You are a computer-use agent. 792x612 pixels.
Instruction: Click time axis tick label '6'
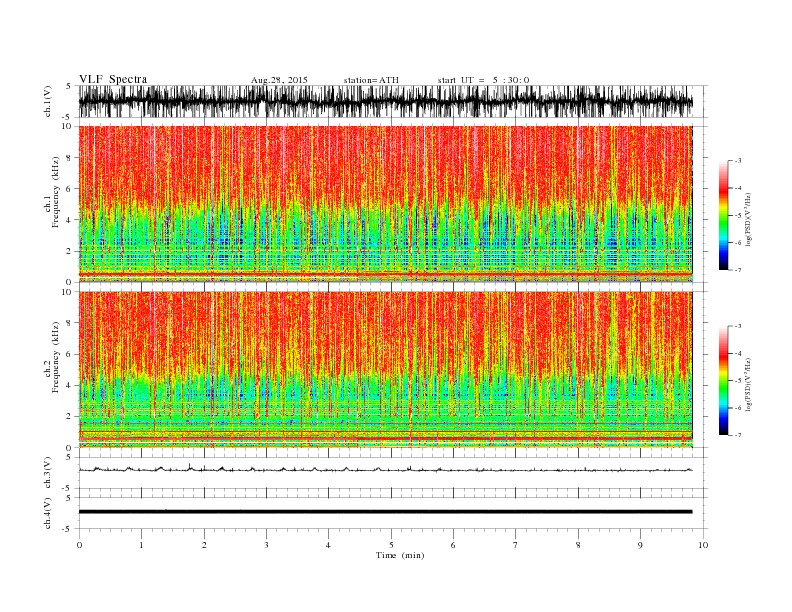(x=453, y=545)
